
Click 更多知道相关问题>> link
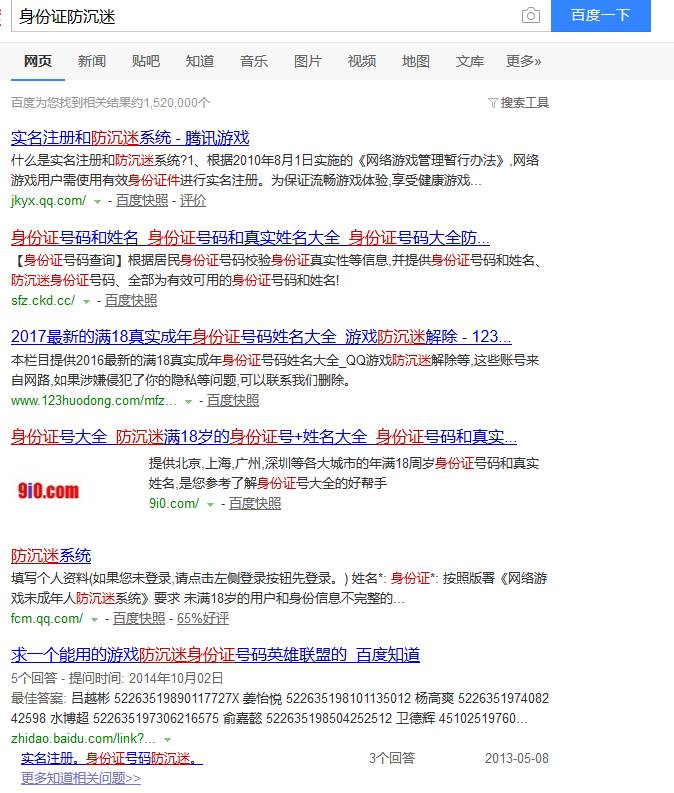(x=81, y=778)
